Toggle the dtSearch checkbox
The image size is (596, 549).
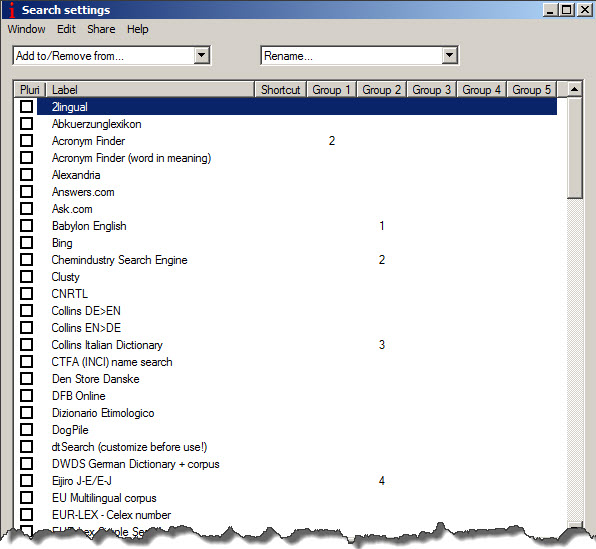(x=26, y=446)
